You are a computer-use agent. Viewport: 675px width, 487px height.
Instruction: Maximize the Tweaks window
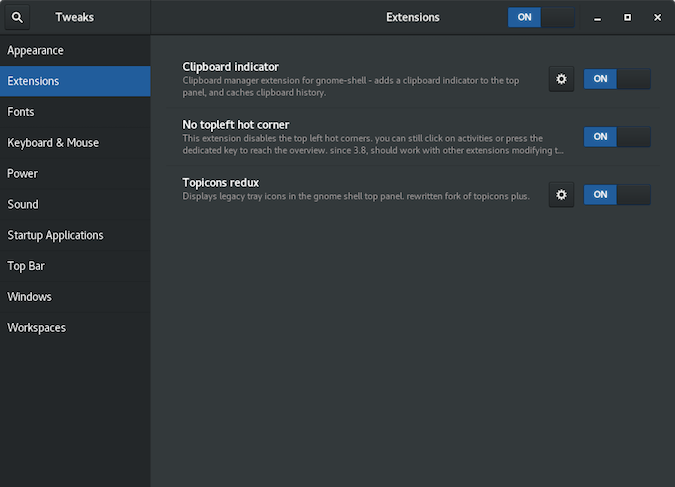627,17
